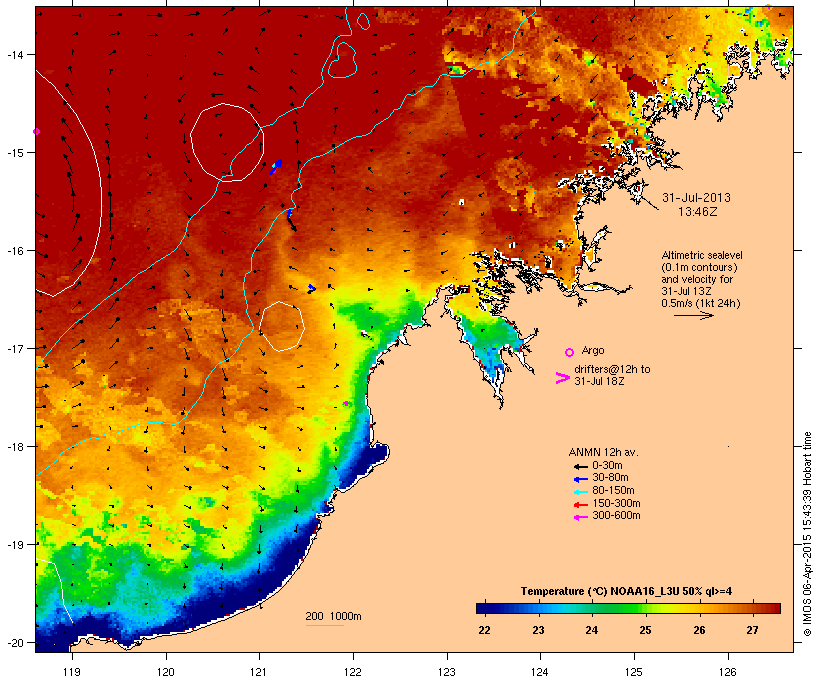This screenshot has height=680, width=820.
Task: Click the red 150-300m legend arrow
Action: [x=580, y=505]
